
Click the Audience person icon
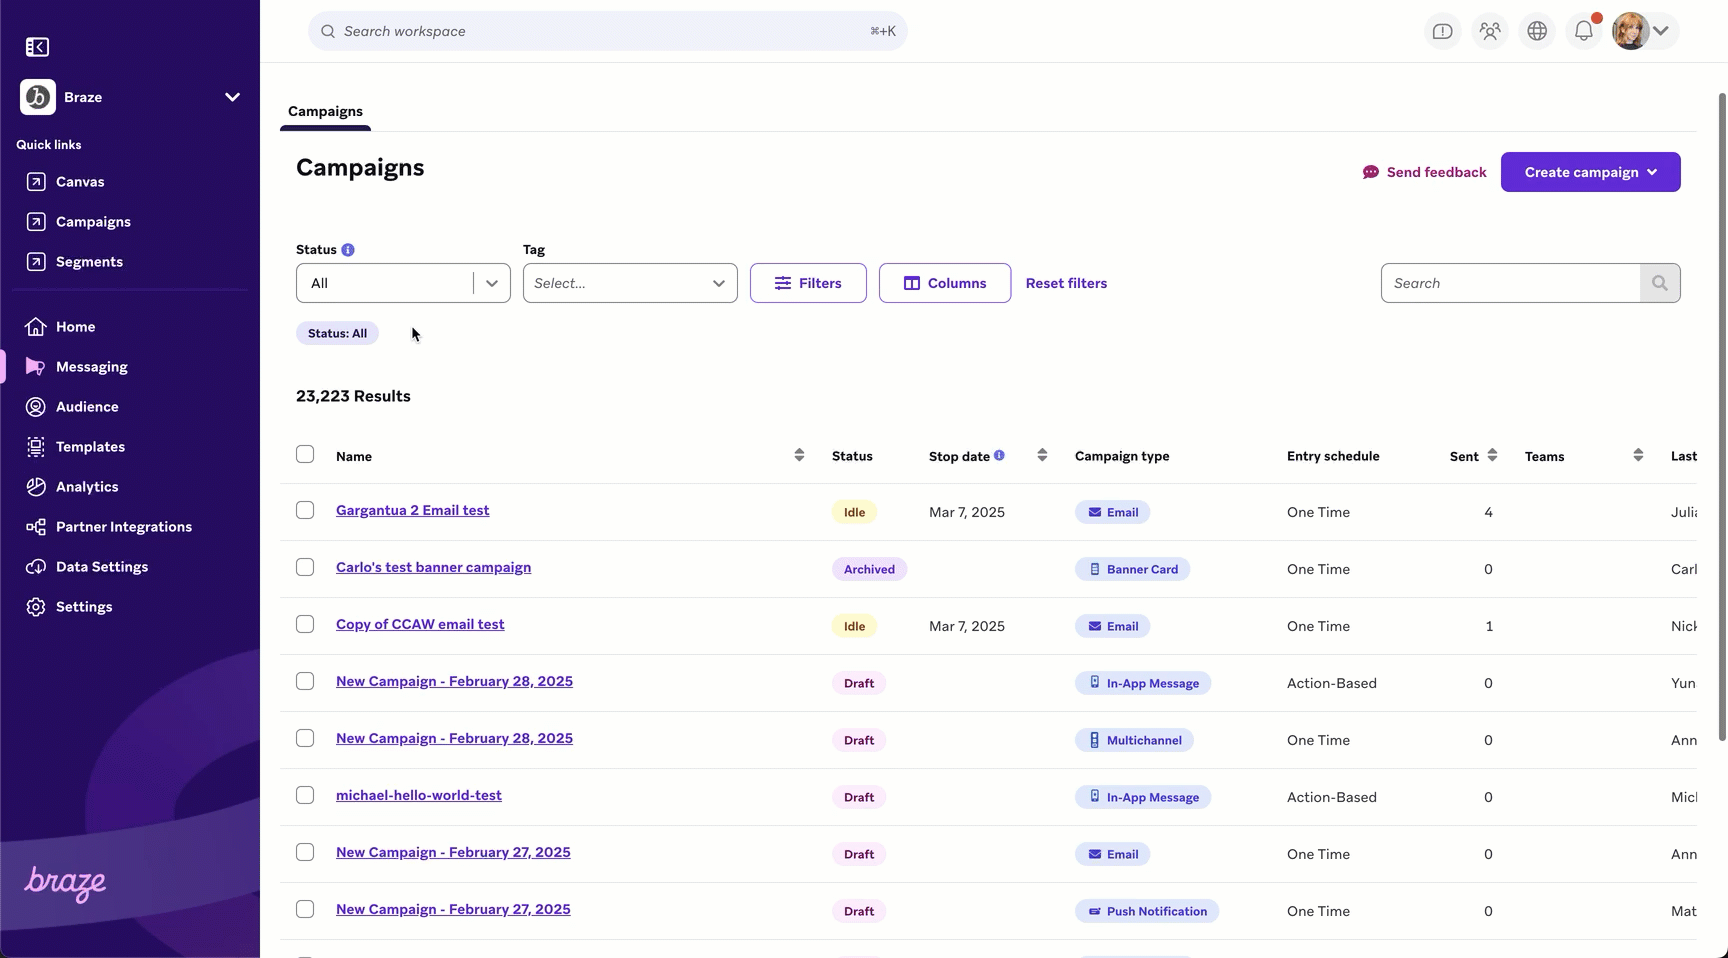point(36,407)
